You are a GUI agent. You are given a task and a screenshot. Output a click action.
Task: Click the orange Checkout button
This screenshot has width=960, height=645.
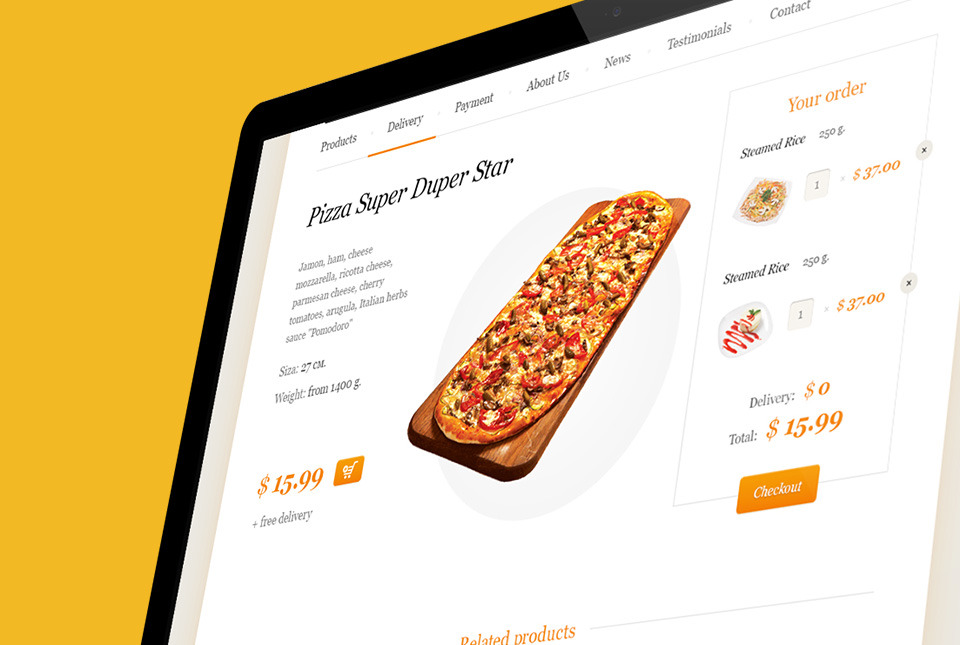[x=778, y=489]
